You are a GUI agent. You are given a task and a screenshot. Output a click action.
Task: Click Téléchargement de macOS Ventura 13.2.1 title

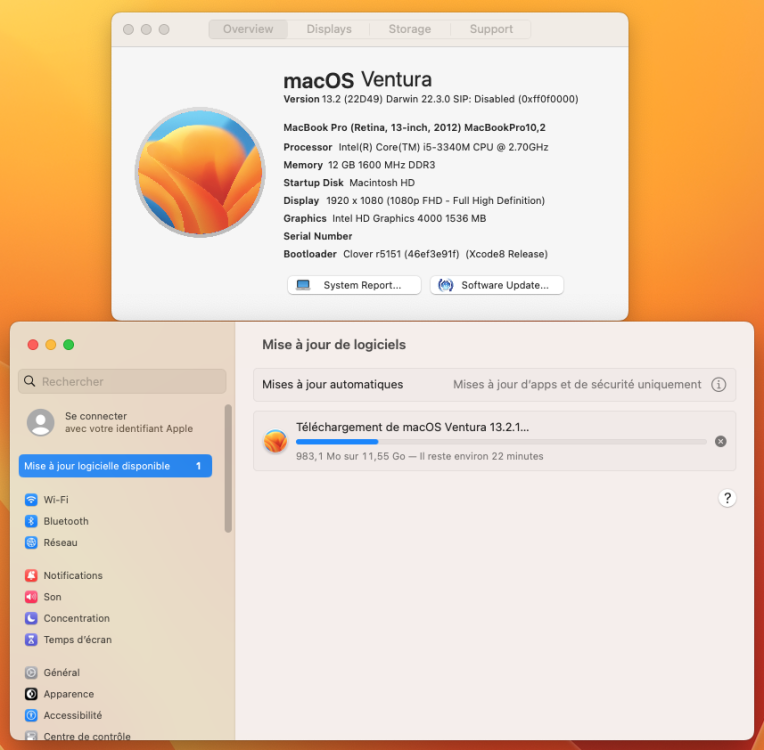tap(412, 427)
